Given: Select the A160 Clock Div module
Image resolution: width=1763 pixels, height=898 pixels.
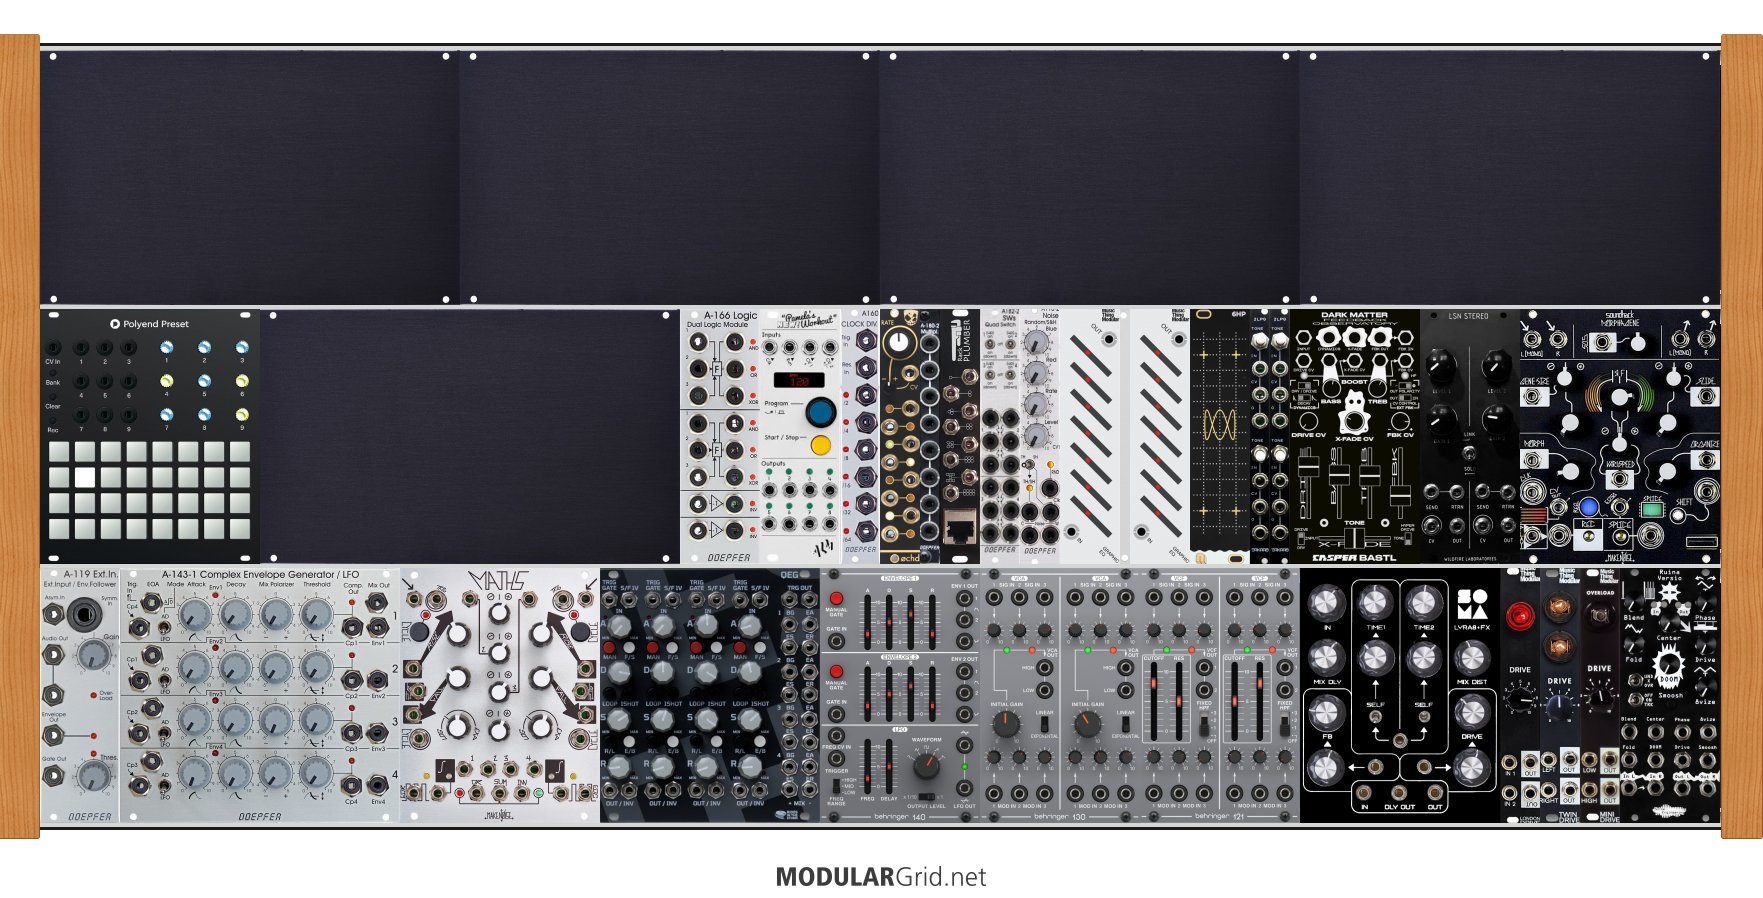Looking at the screenshot, I should (860, 436).
